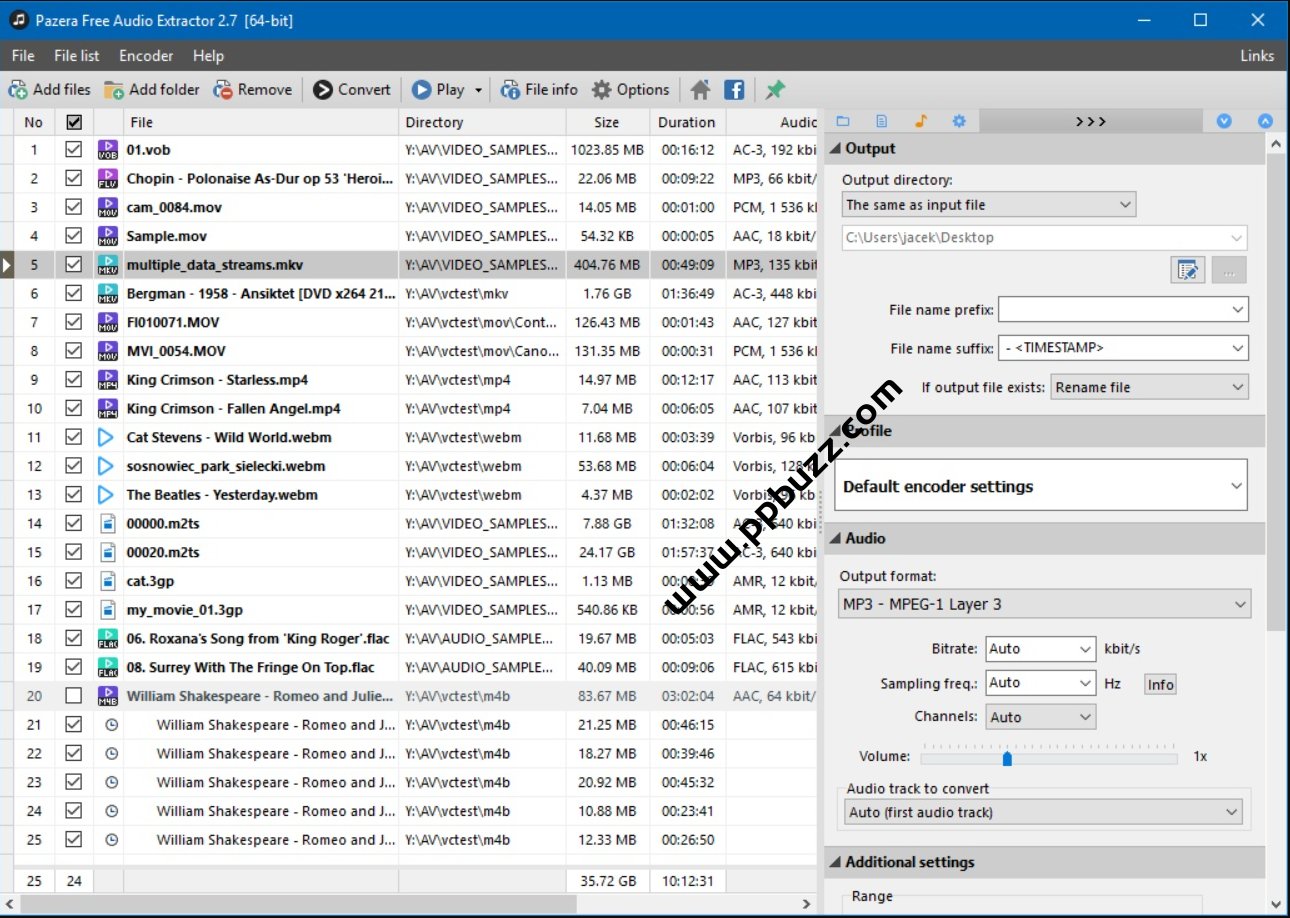Open the Output format dropdown
Image resolution: width=1290 pixels, height=918 pixels.
[1044, 604]
